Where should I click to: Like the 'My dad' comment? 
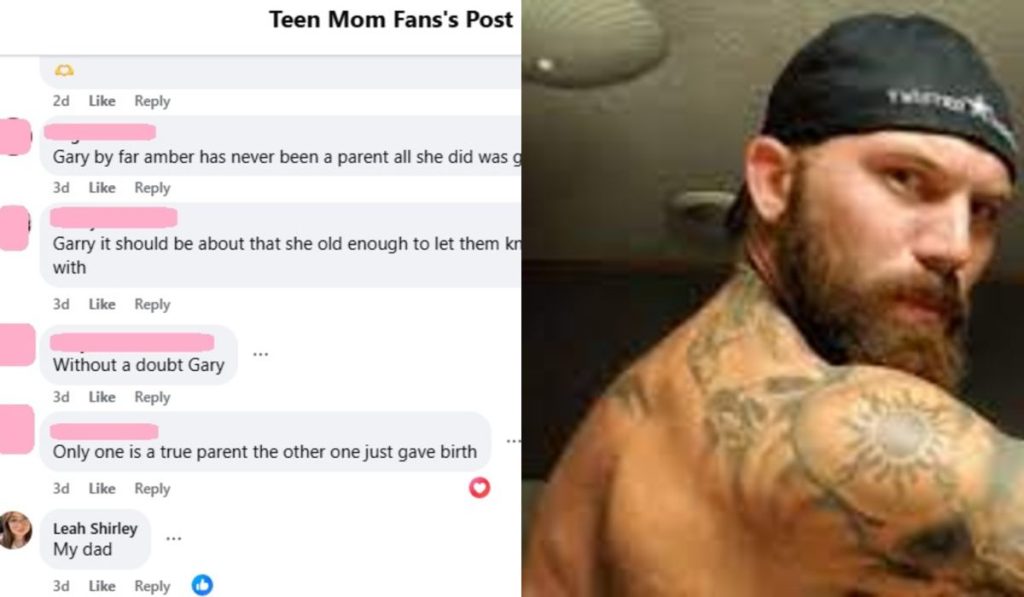(x=101, y=587)
